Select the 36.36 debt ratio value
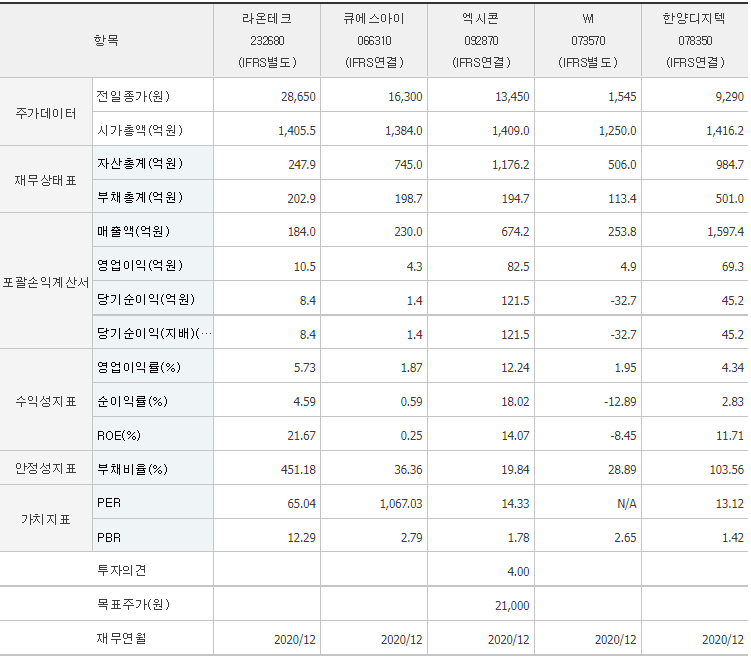Viewport: 751px width, 657px height. [x=408, y=470]
